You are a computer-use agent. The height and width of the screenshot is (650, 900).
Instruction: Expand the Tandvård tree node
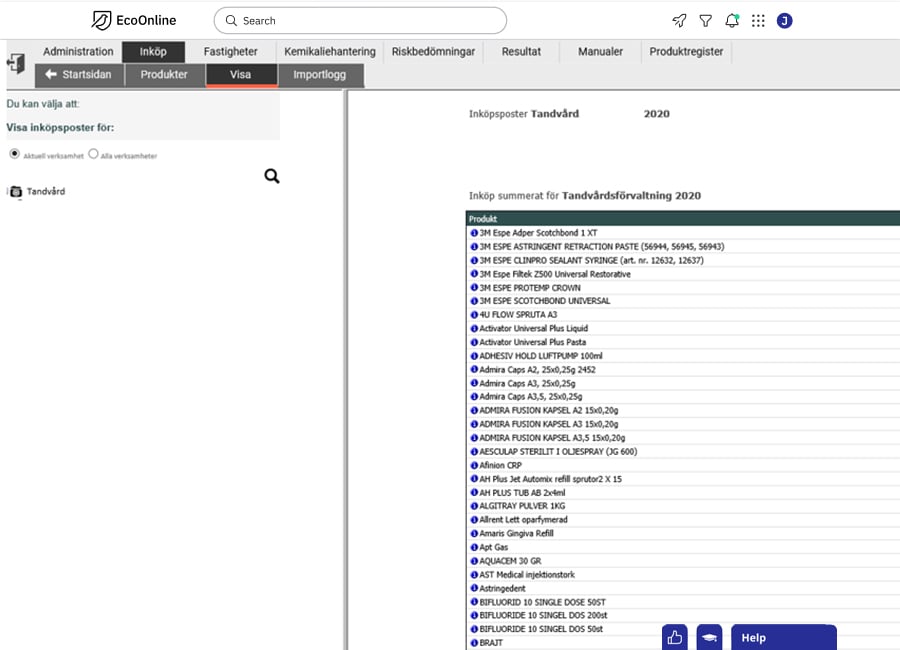point(15,192)
